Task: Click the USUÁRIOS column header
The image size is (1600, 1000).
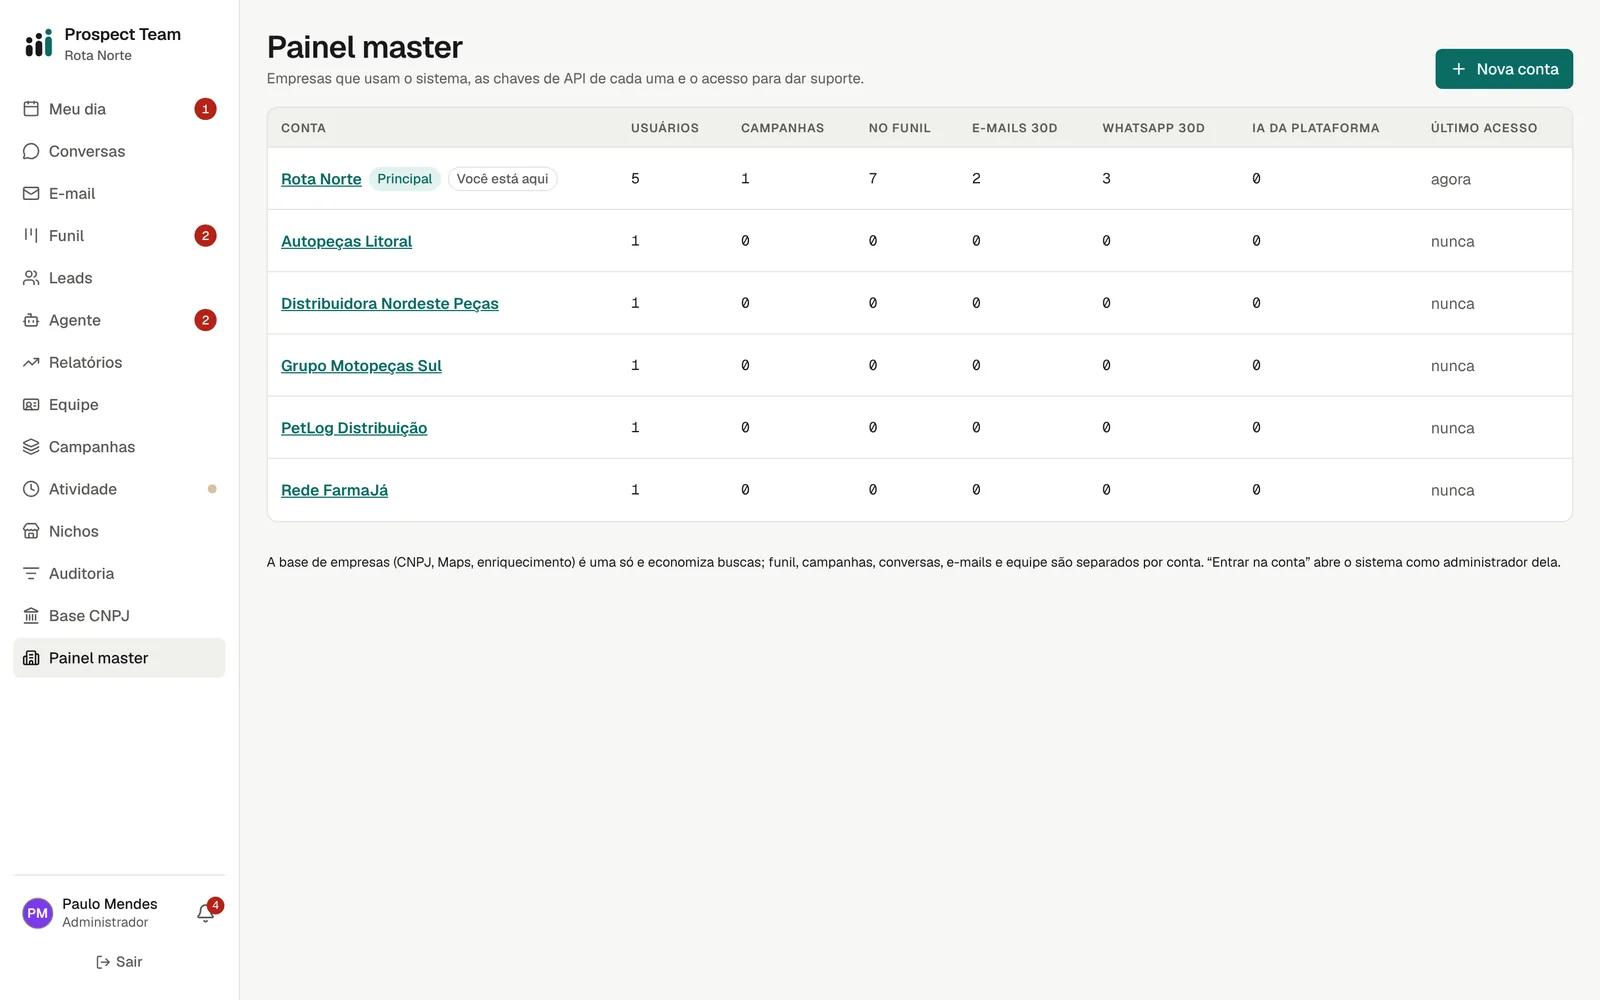Action: pos(664,128)
